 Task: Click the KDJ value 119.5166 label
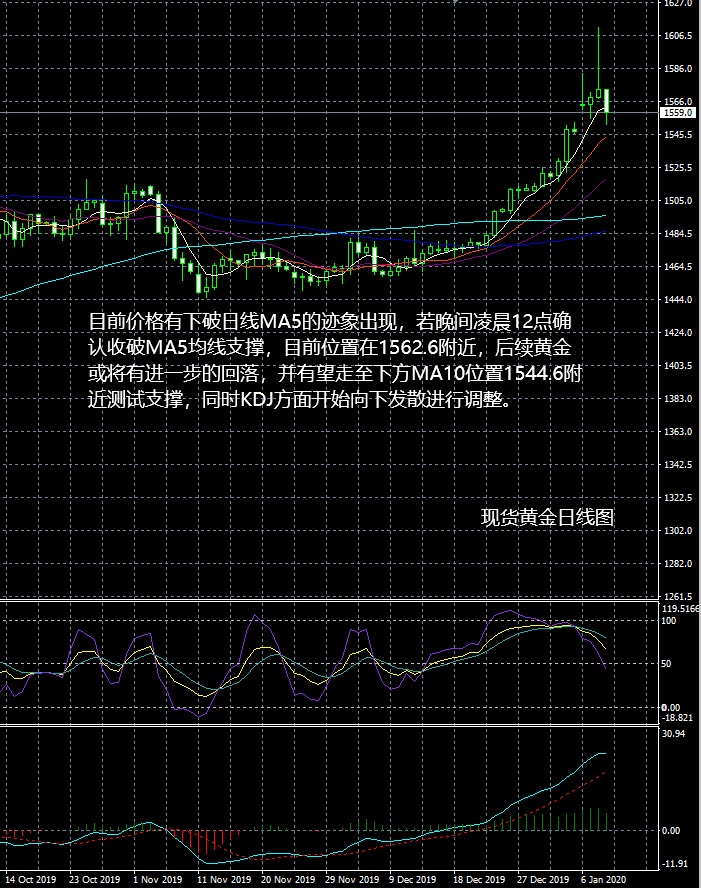coord(680,608)
